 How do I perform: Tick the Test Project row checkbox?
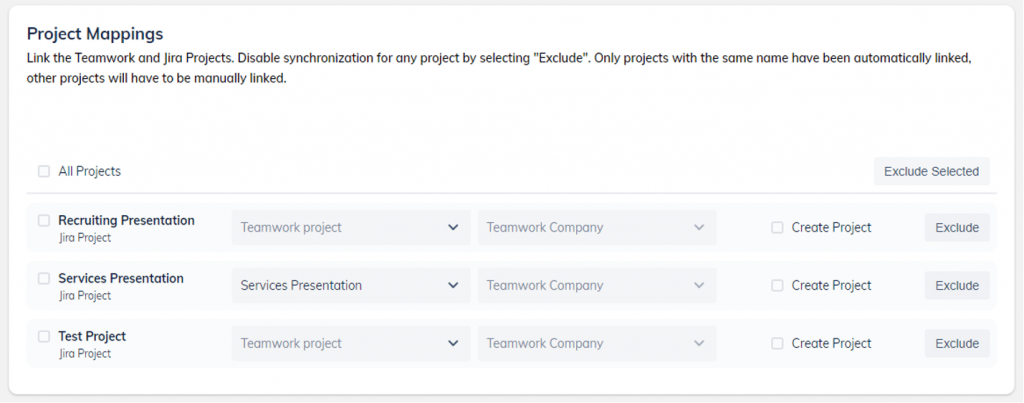pyautogui.click(x=44, y=336)
